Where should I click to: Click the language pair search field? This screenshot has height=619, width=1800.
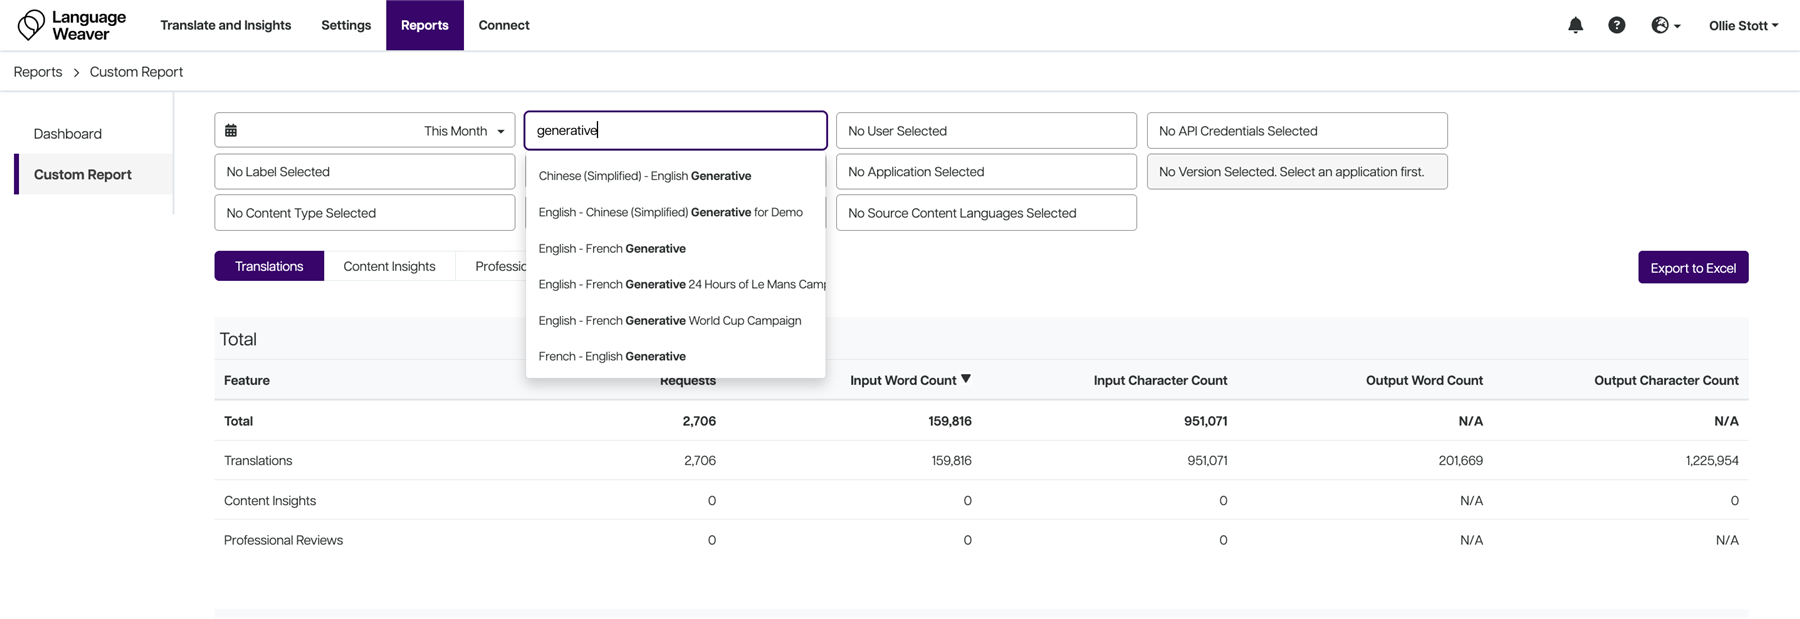675,131
